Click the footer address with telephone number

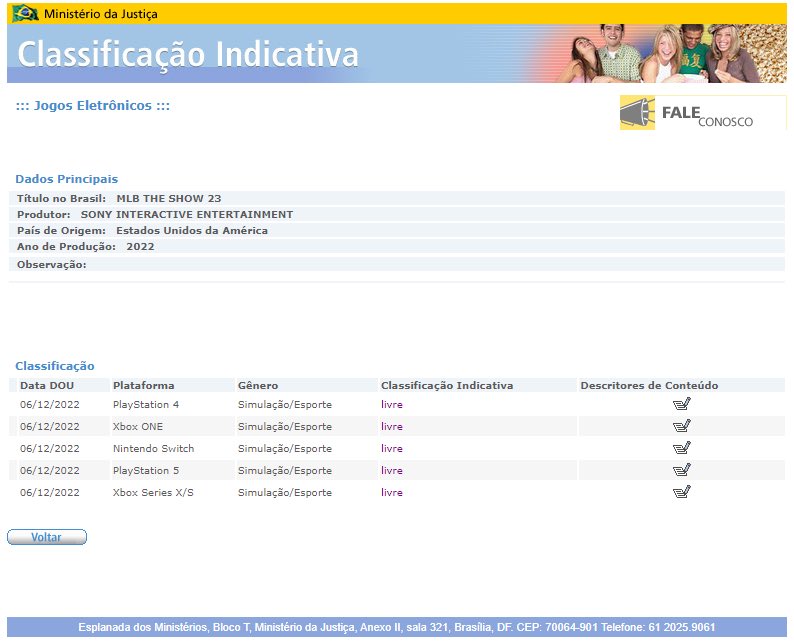coord(396,627)
